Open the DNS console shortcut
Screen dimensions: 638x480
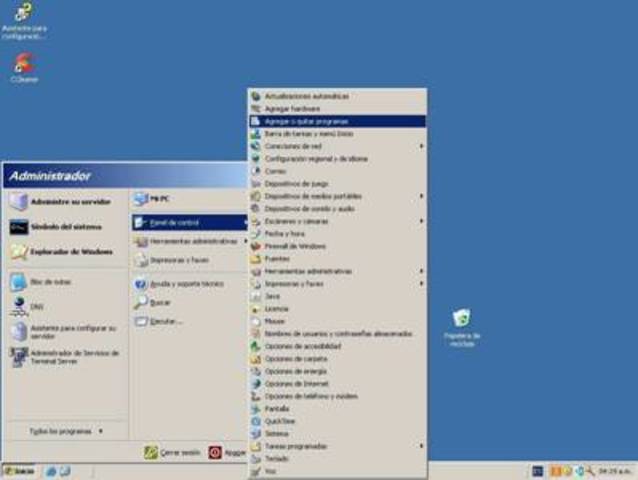pyautogui.click(x=67, y=307)
